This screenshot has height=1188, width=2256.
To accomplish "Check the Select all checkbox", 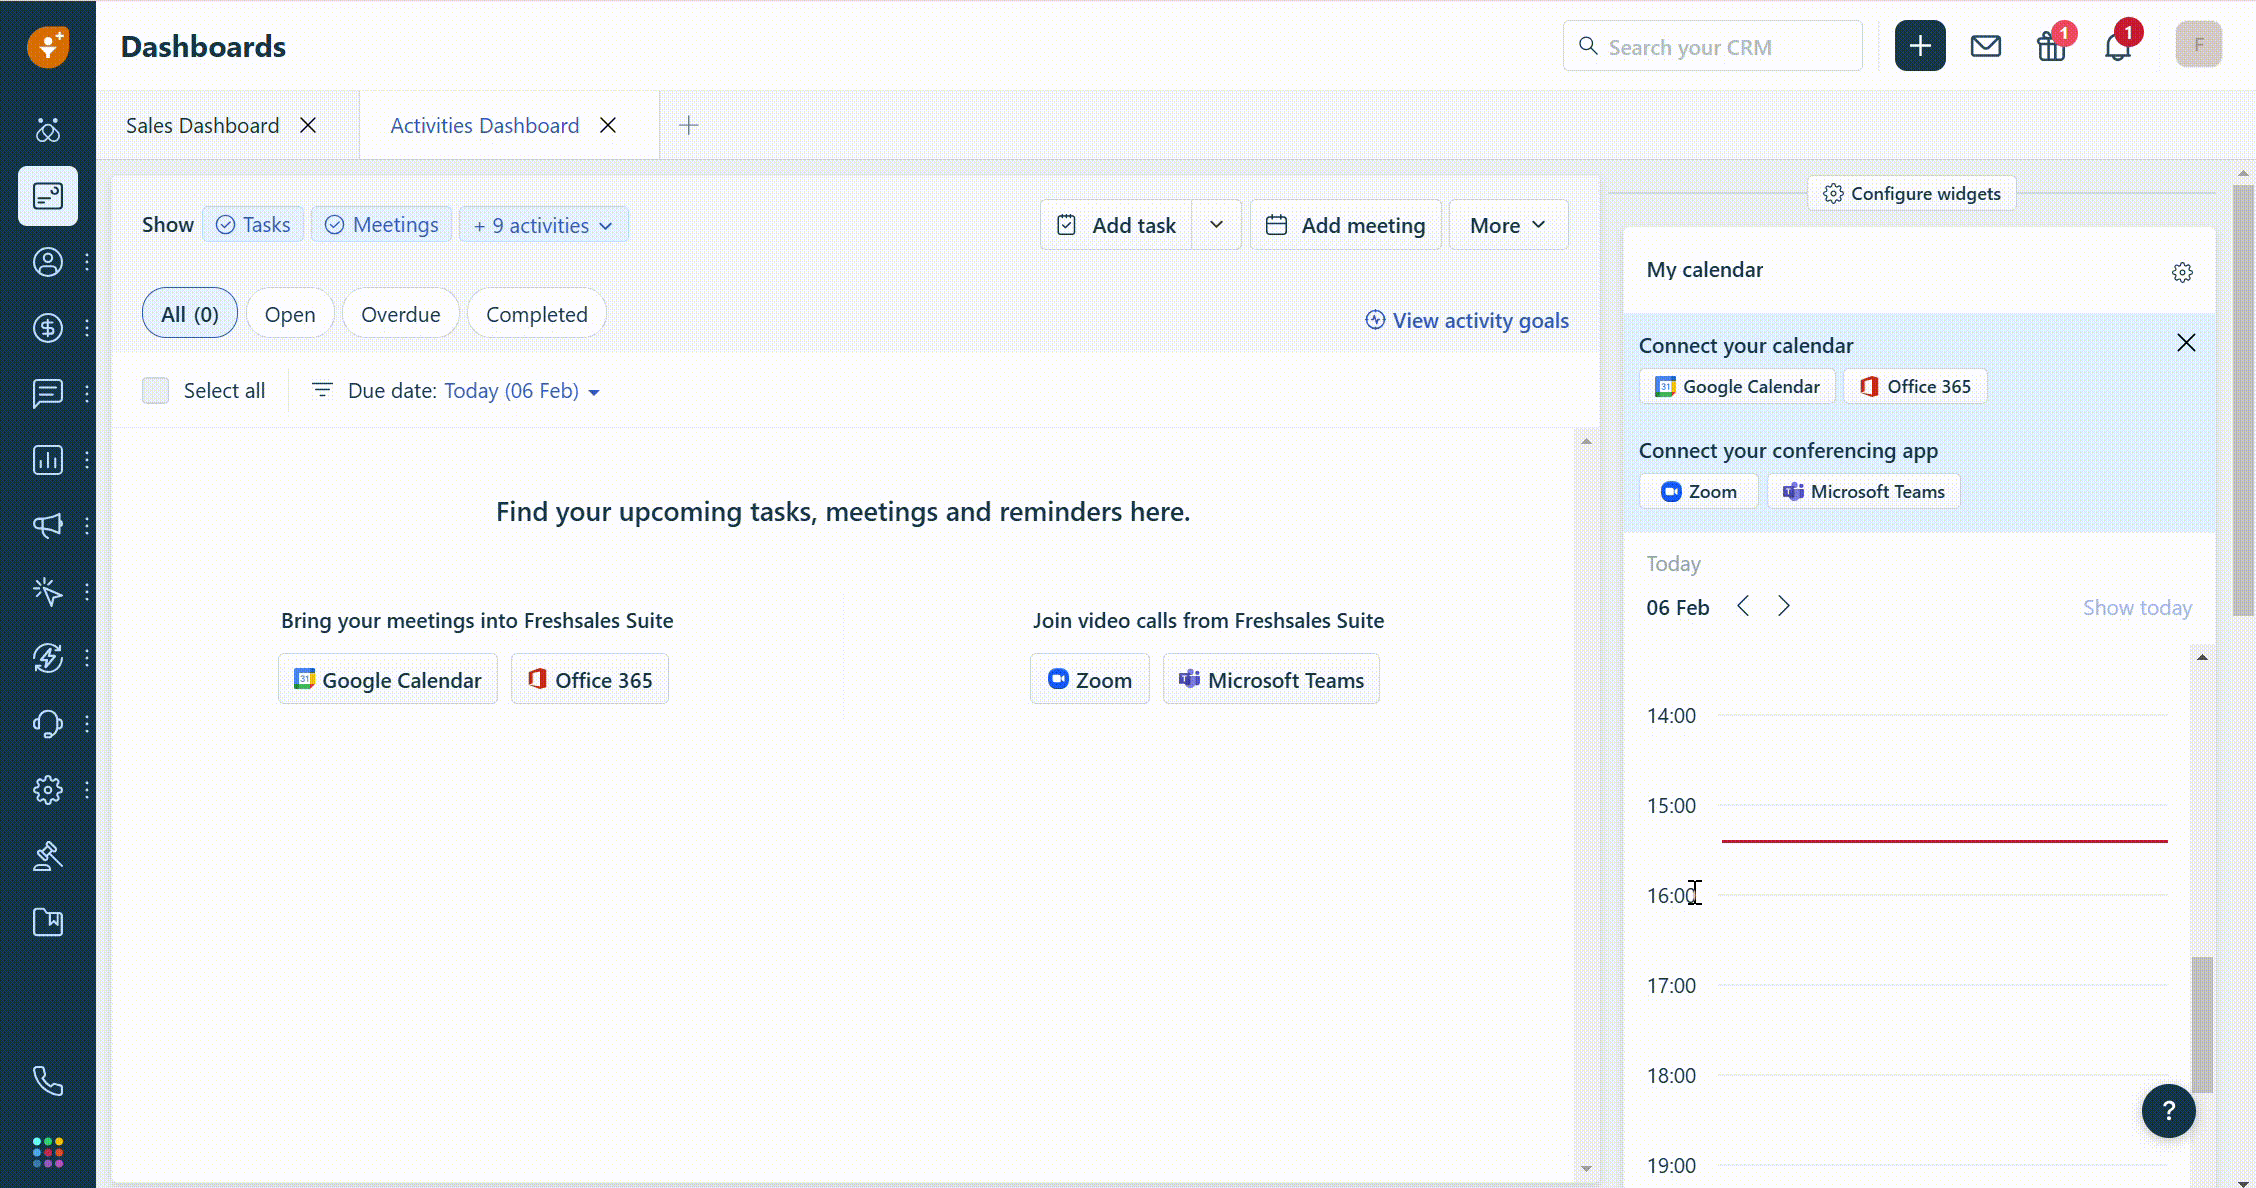I will tap(156, 391).
